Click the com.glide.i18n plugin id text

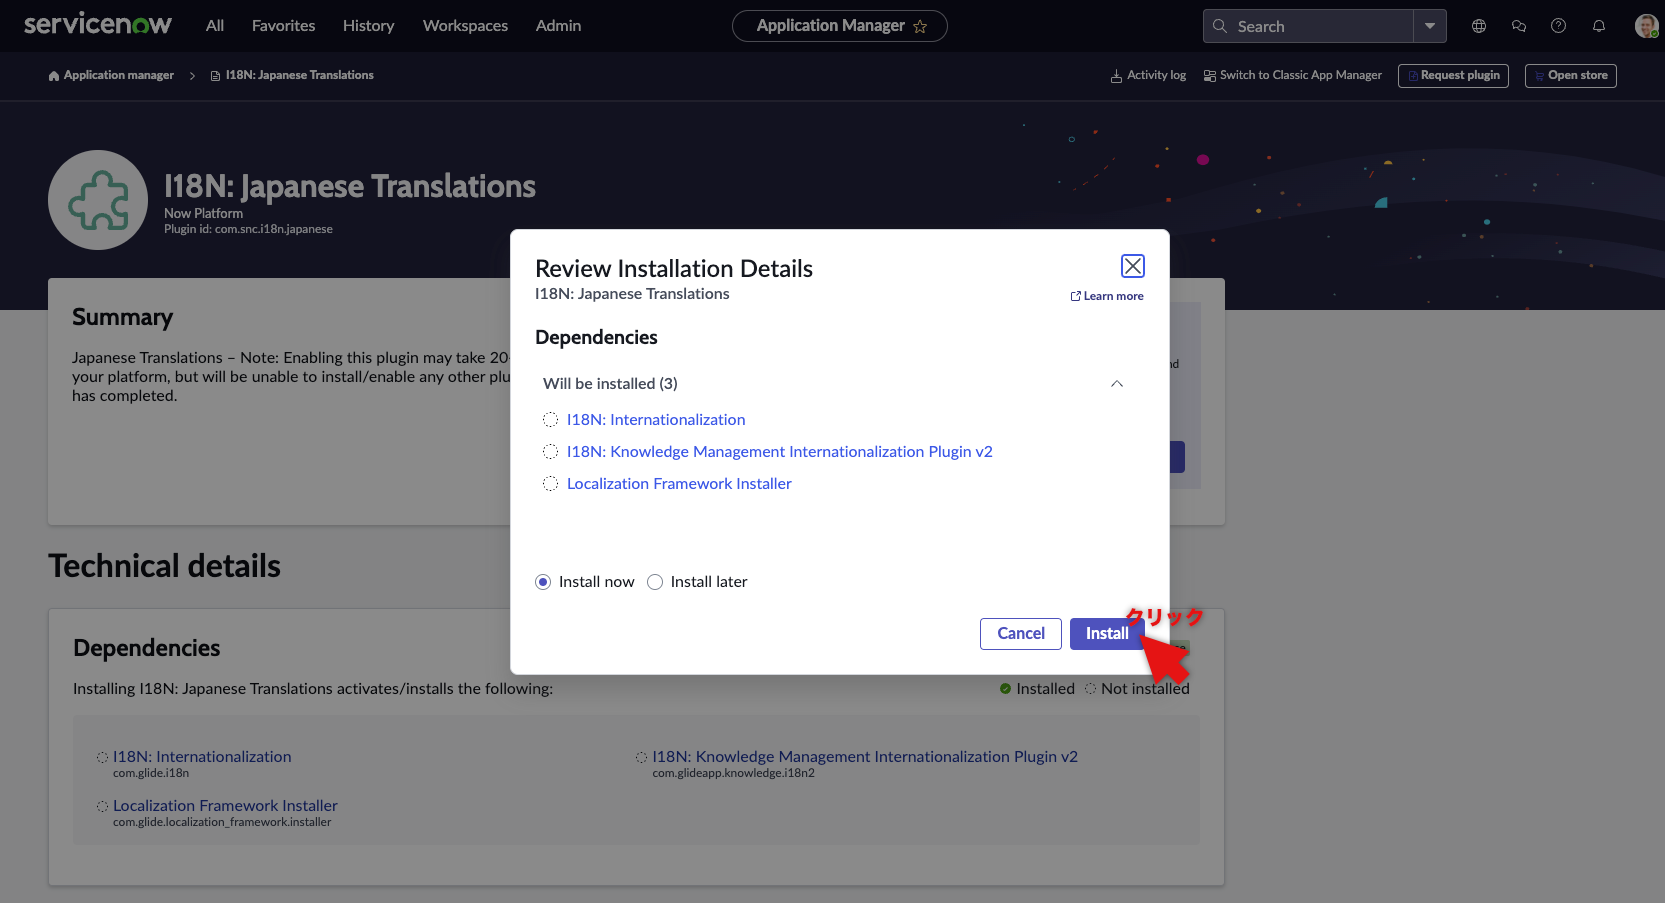[151, 774]
